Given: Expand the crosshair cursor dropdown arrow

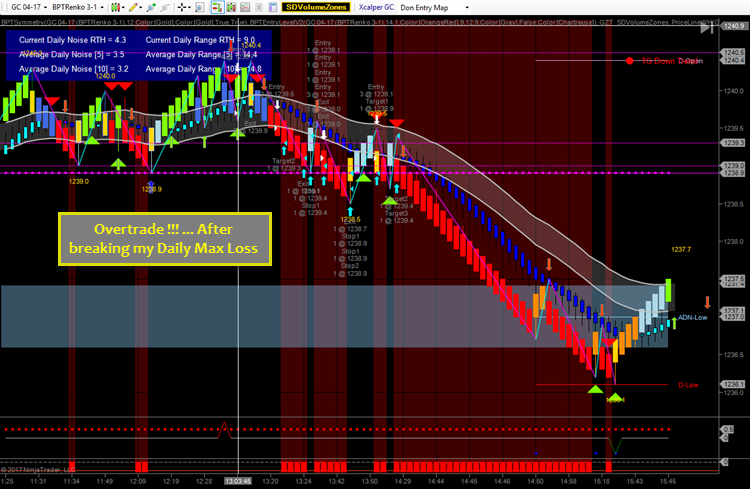Looking at the screenshot, I should tap(189, 7).
